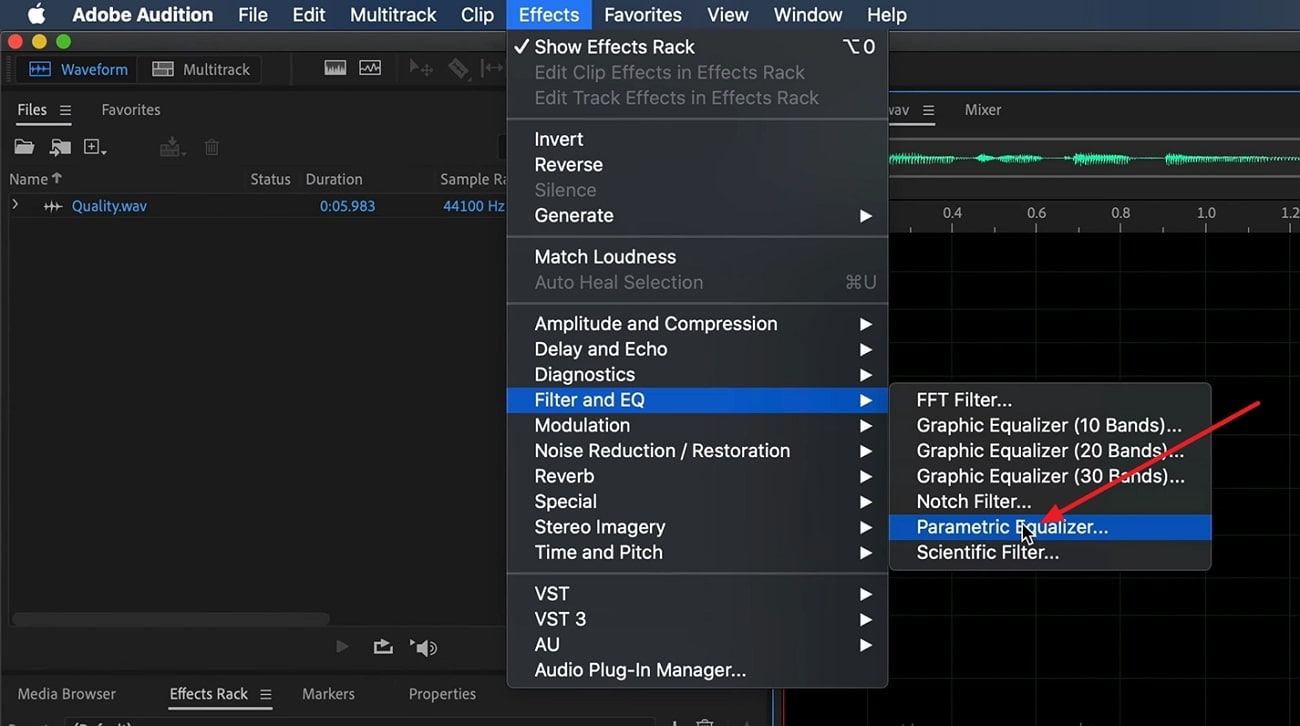Expand the Modulation submenu
Screen dimensions: 1300x726
pyautogui.click(x=697, y=425)
